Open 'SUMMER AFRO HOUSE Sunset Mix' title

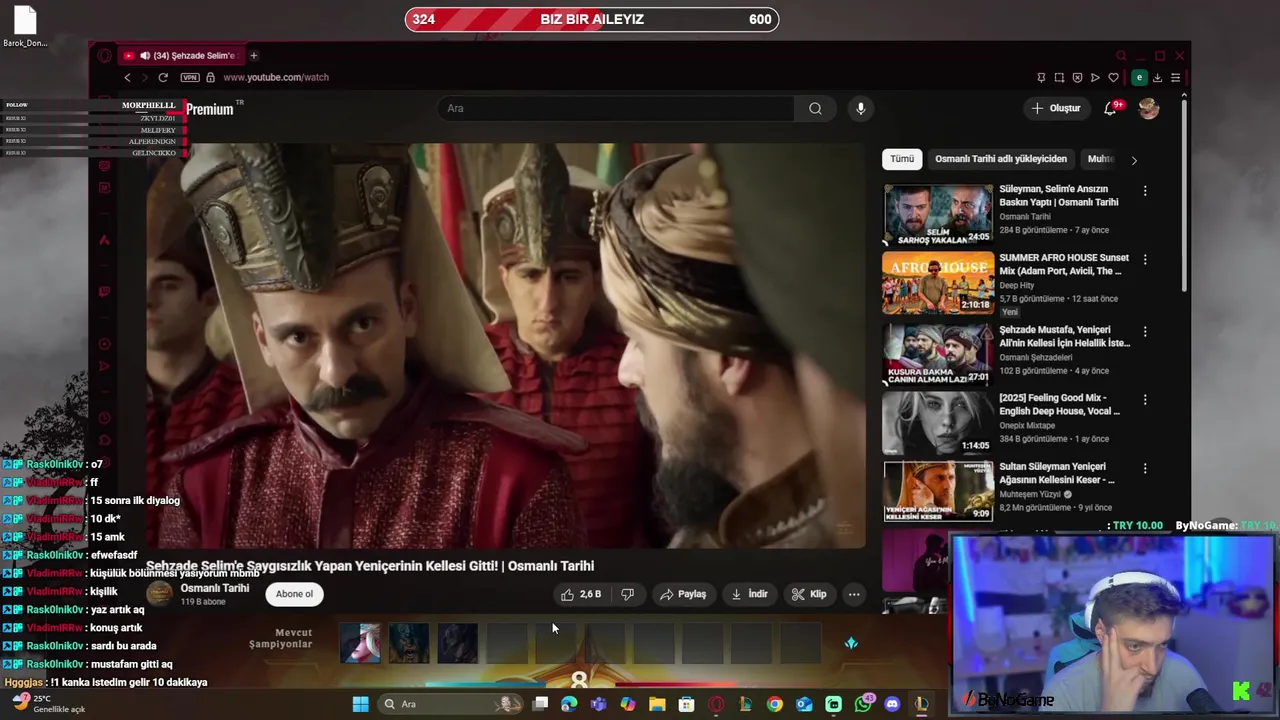(x=1064, y=264)
